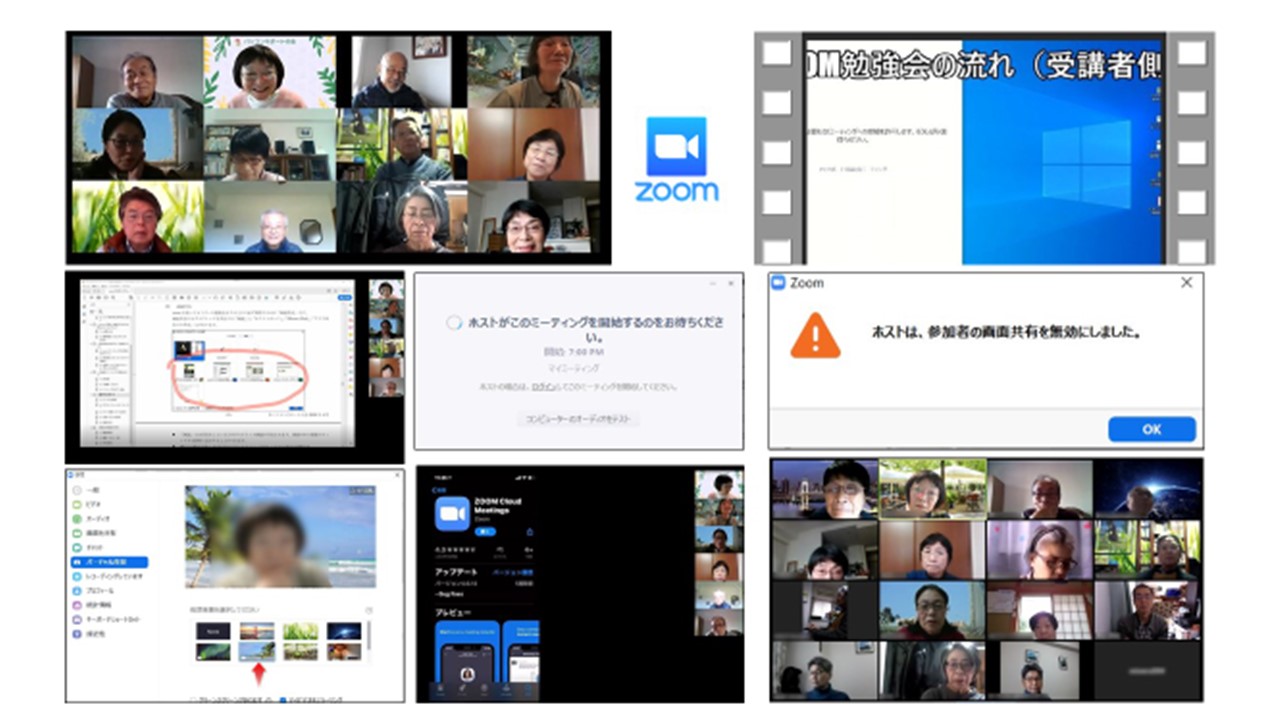Tap the first preview screenshot under プレビュー
Image resolution: width=1280 pixels, height=720 pixels.
tap(467, 651)
